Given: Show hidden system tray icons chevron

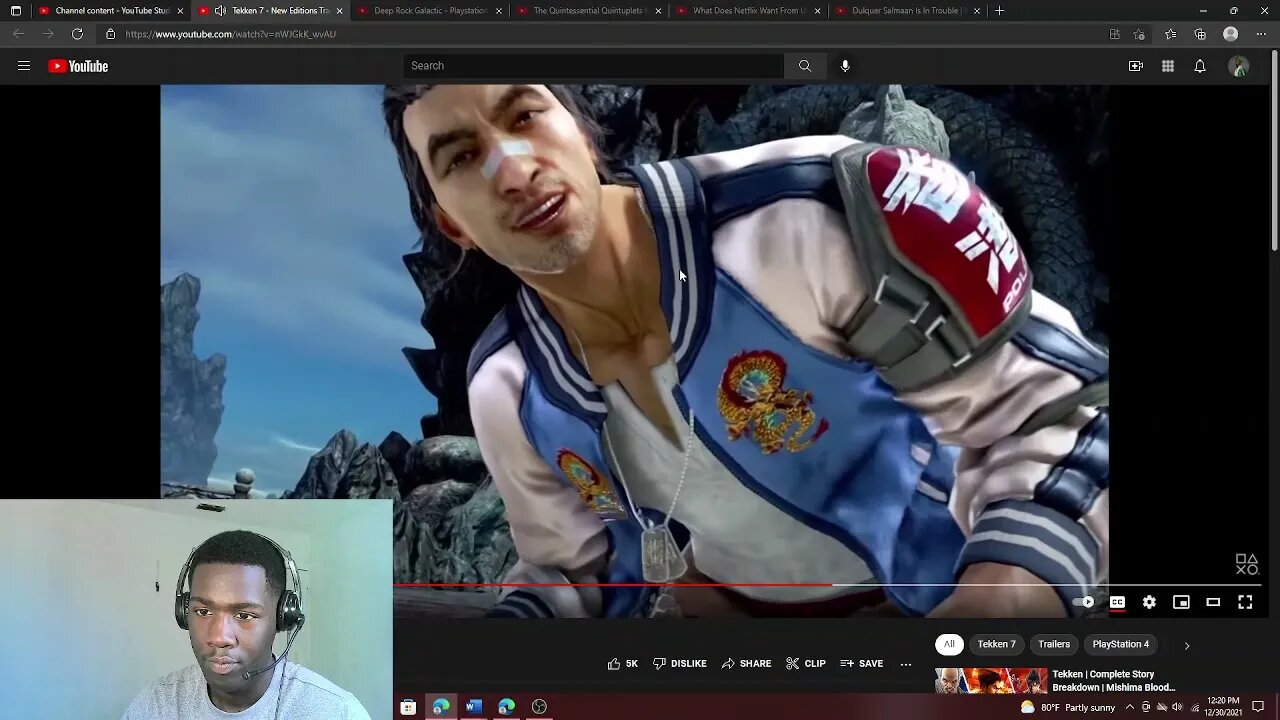Looking at the screenshot, I should point(1130,707).
